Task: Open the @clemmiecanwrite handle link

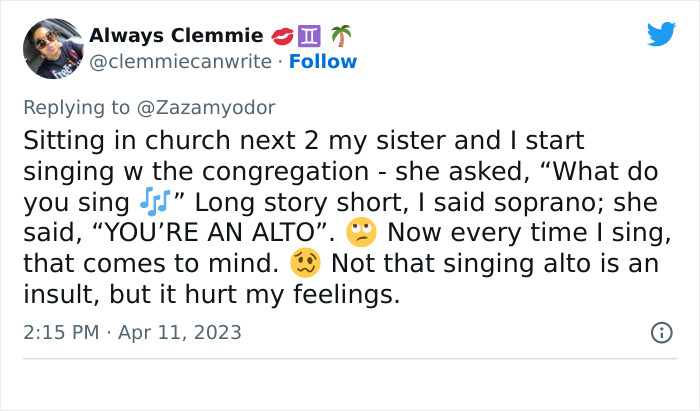Action: pos(180,62)
